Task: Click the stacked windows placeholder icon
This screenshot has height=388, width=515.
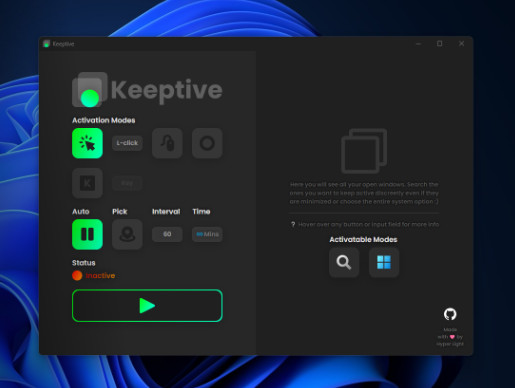Action: point(364,151)
